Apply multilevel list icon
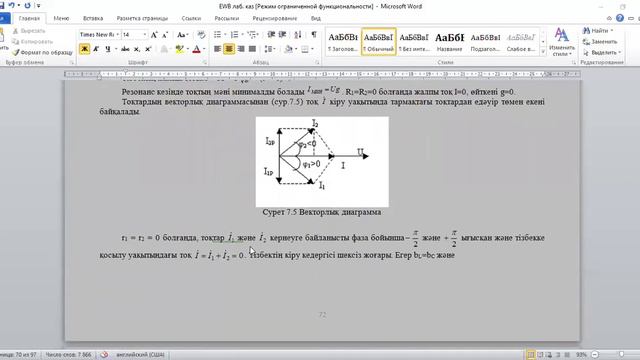Viewport: 640px width, 360px height. pos(251,35)
